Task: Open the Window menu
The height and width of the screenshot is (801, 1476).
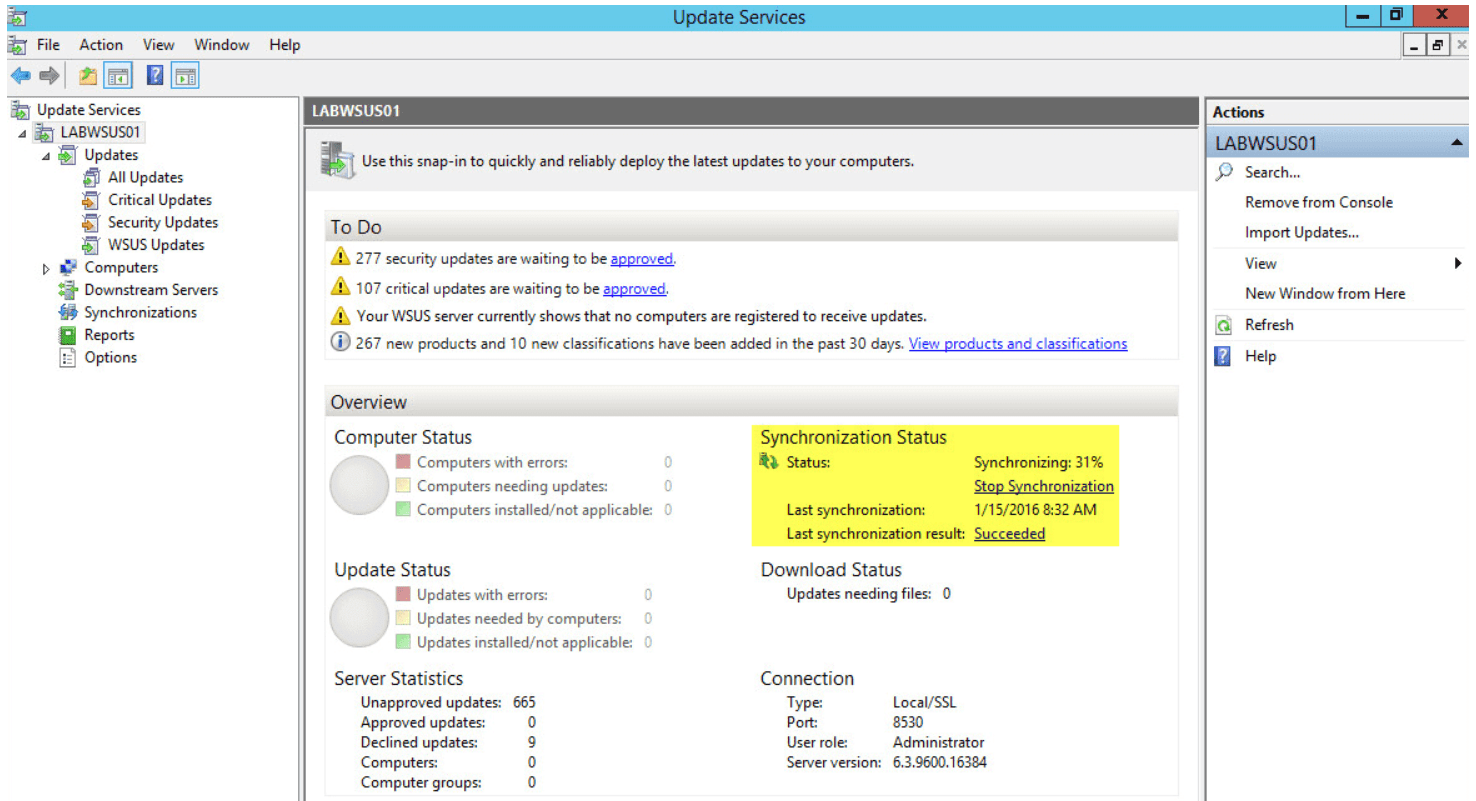Action: tap(222, 45)
